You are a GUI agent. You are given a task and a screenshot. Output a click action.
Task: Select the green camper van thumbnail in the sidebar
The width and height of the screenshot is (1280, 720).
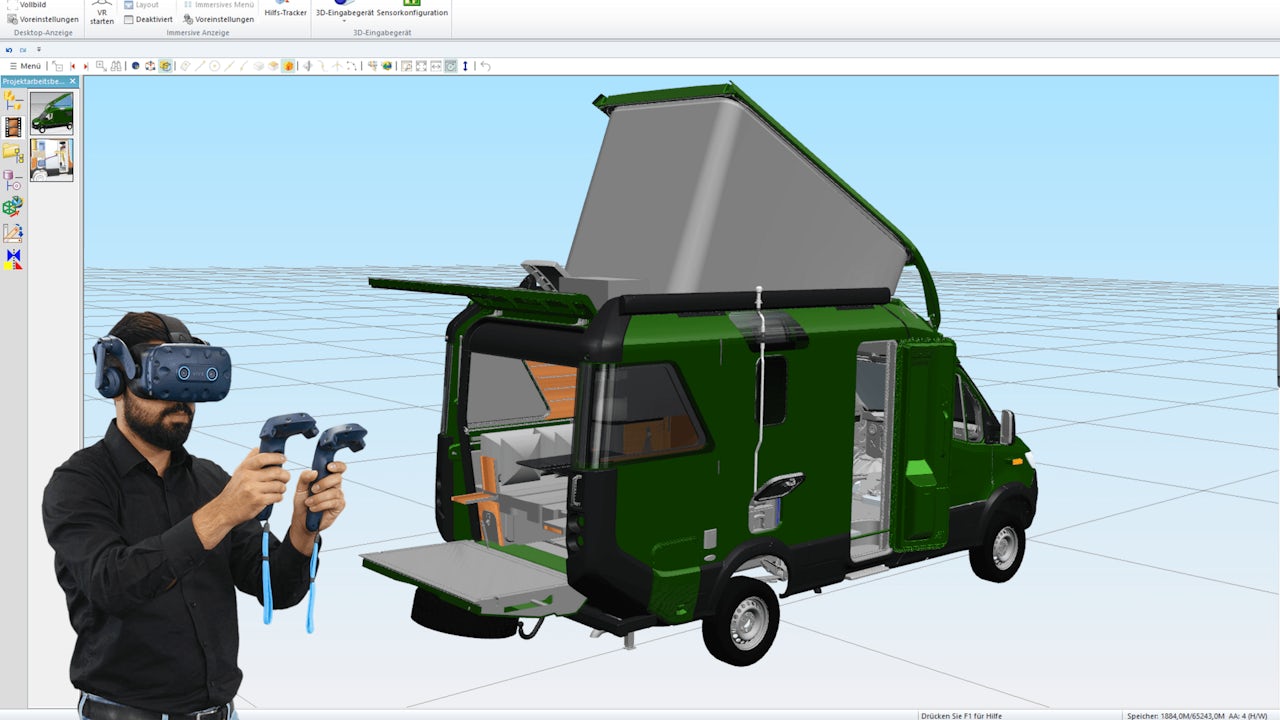pos(52,113)
